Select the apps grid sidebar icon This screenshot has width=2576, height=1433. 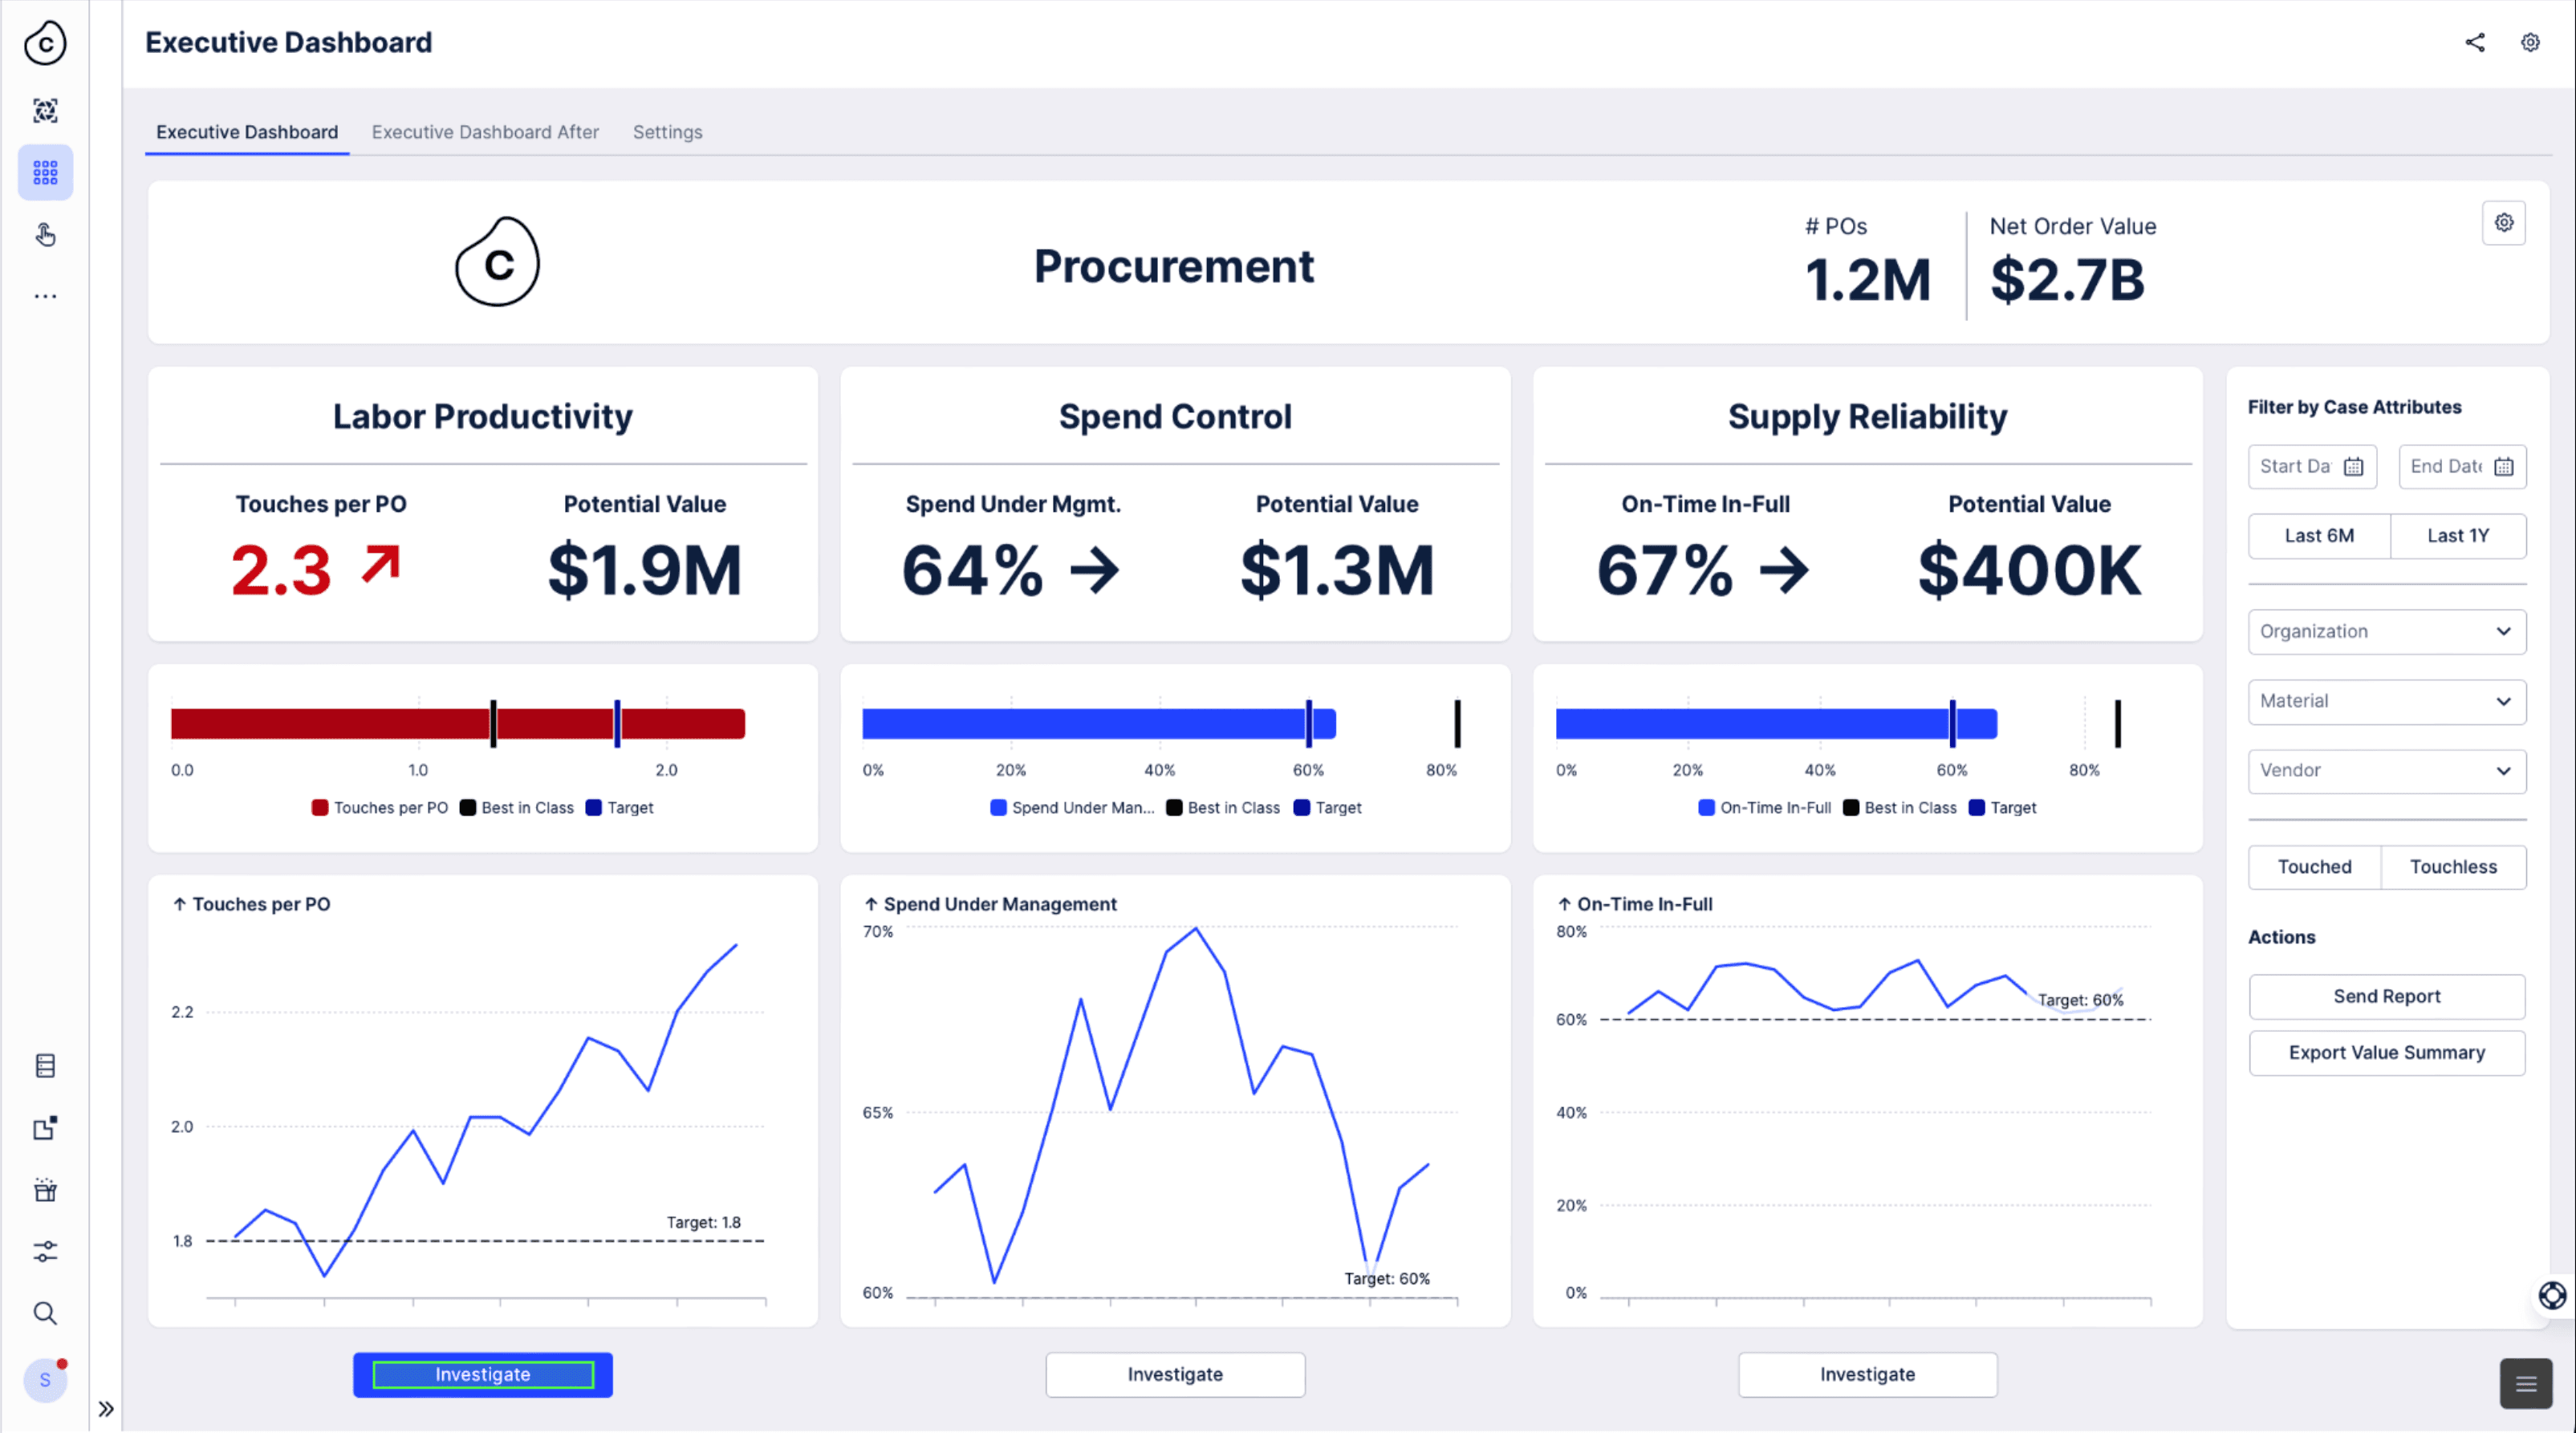click(x=45, y=173)
